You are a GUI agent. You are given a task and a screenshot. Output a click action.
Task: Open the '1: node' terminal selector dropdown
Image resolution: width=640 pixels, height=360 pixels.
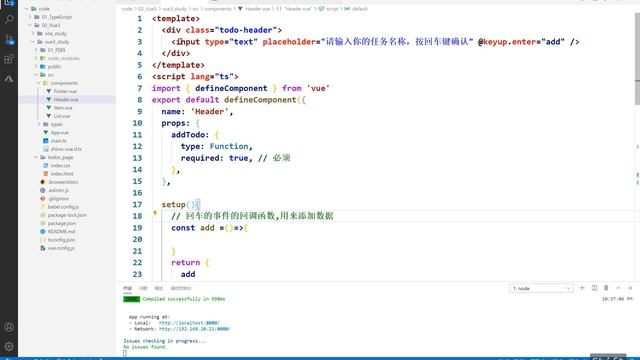[541, 289]
